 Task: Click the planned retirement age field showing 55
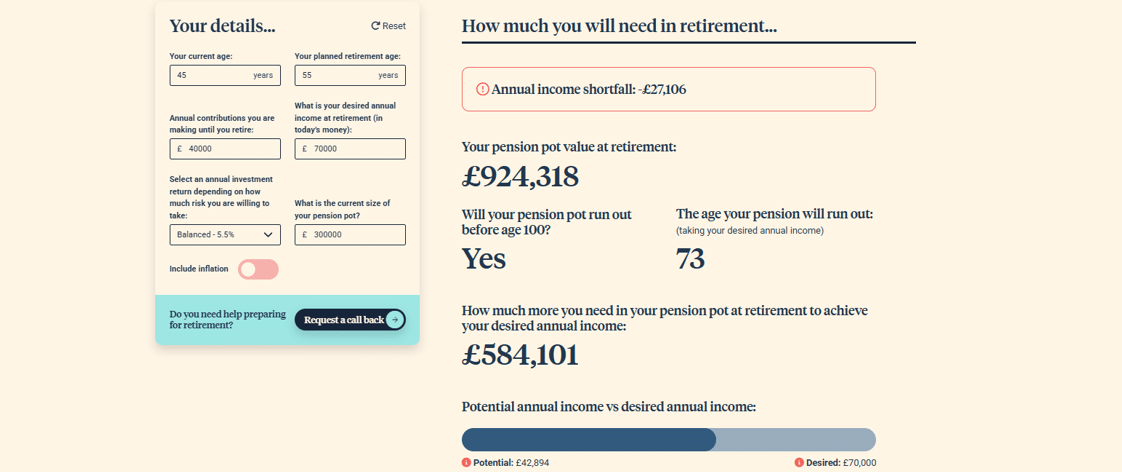350,75
